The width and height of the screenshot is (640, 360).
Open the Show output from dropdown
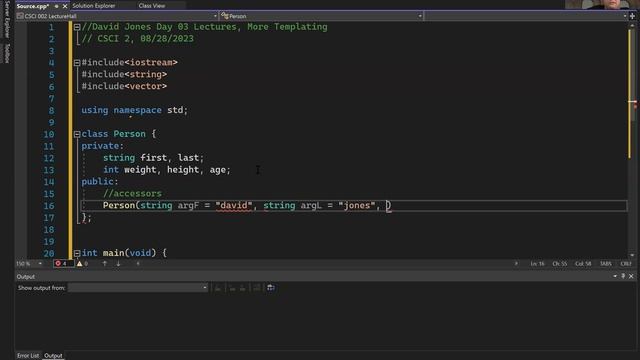[x=138, y=288]
